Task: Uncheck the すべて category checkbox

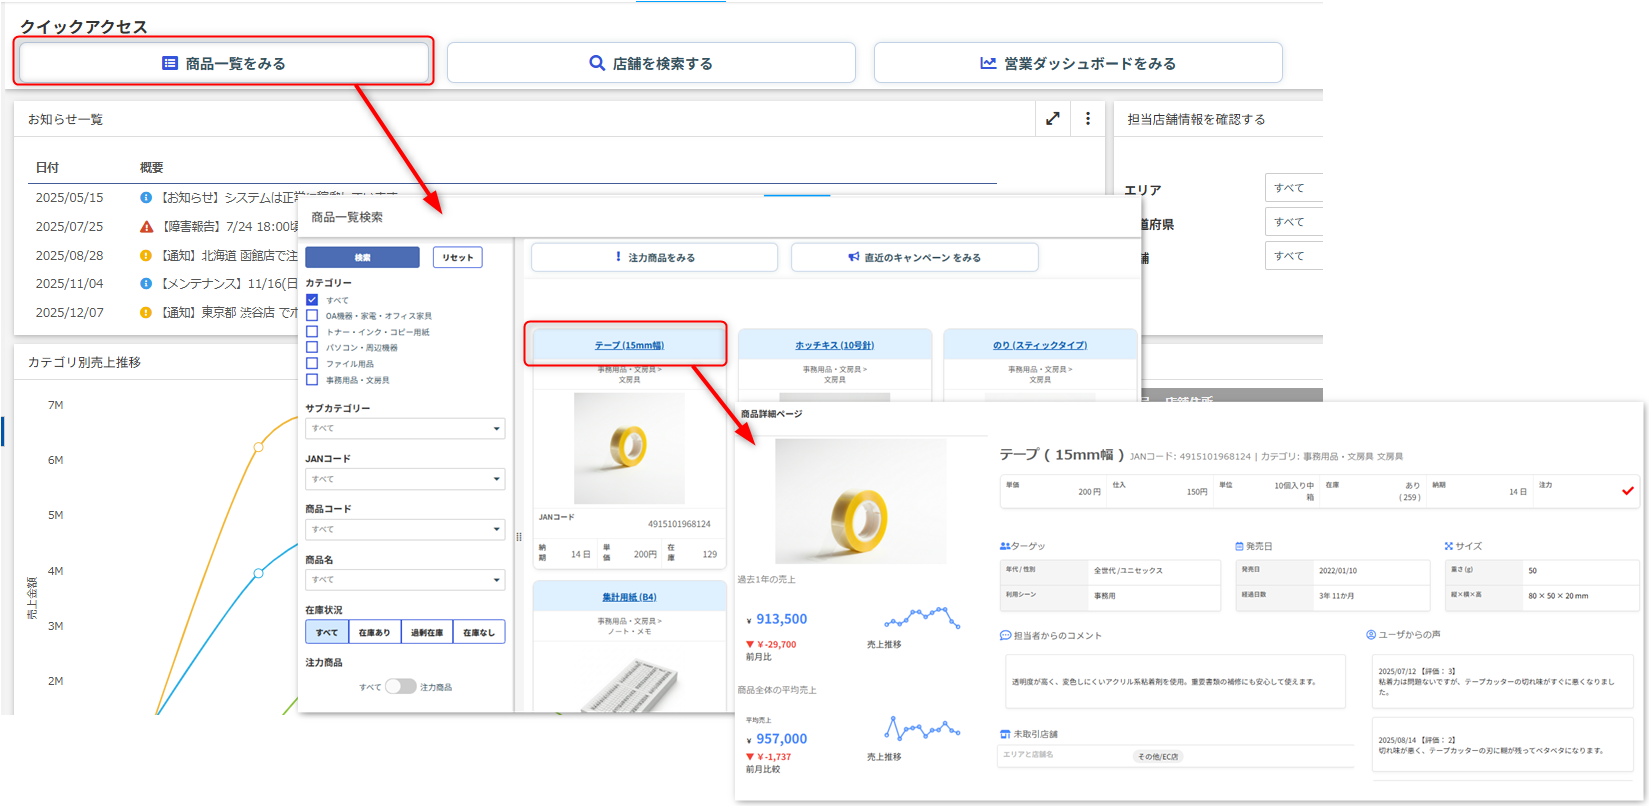Action: click(312, 300)
